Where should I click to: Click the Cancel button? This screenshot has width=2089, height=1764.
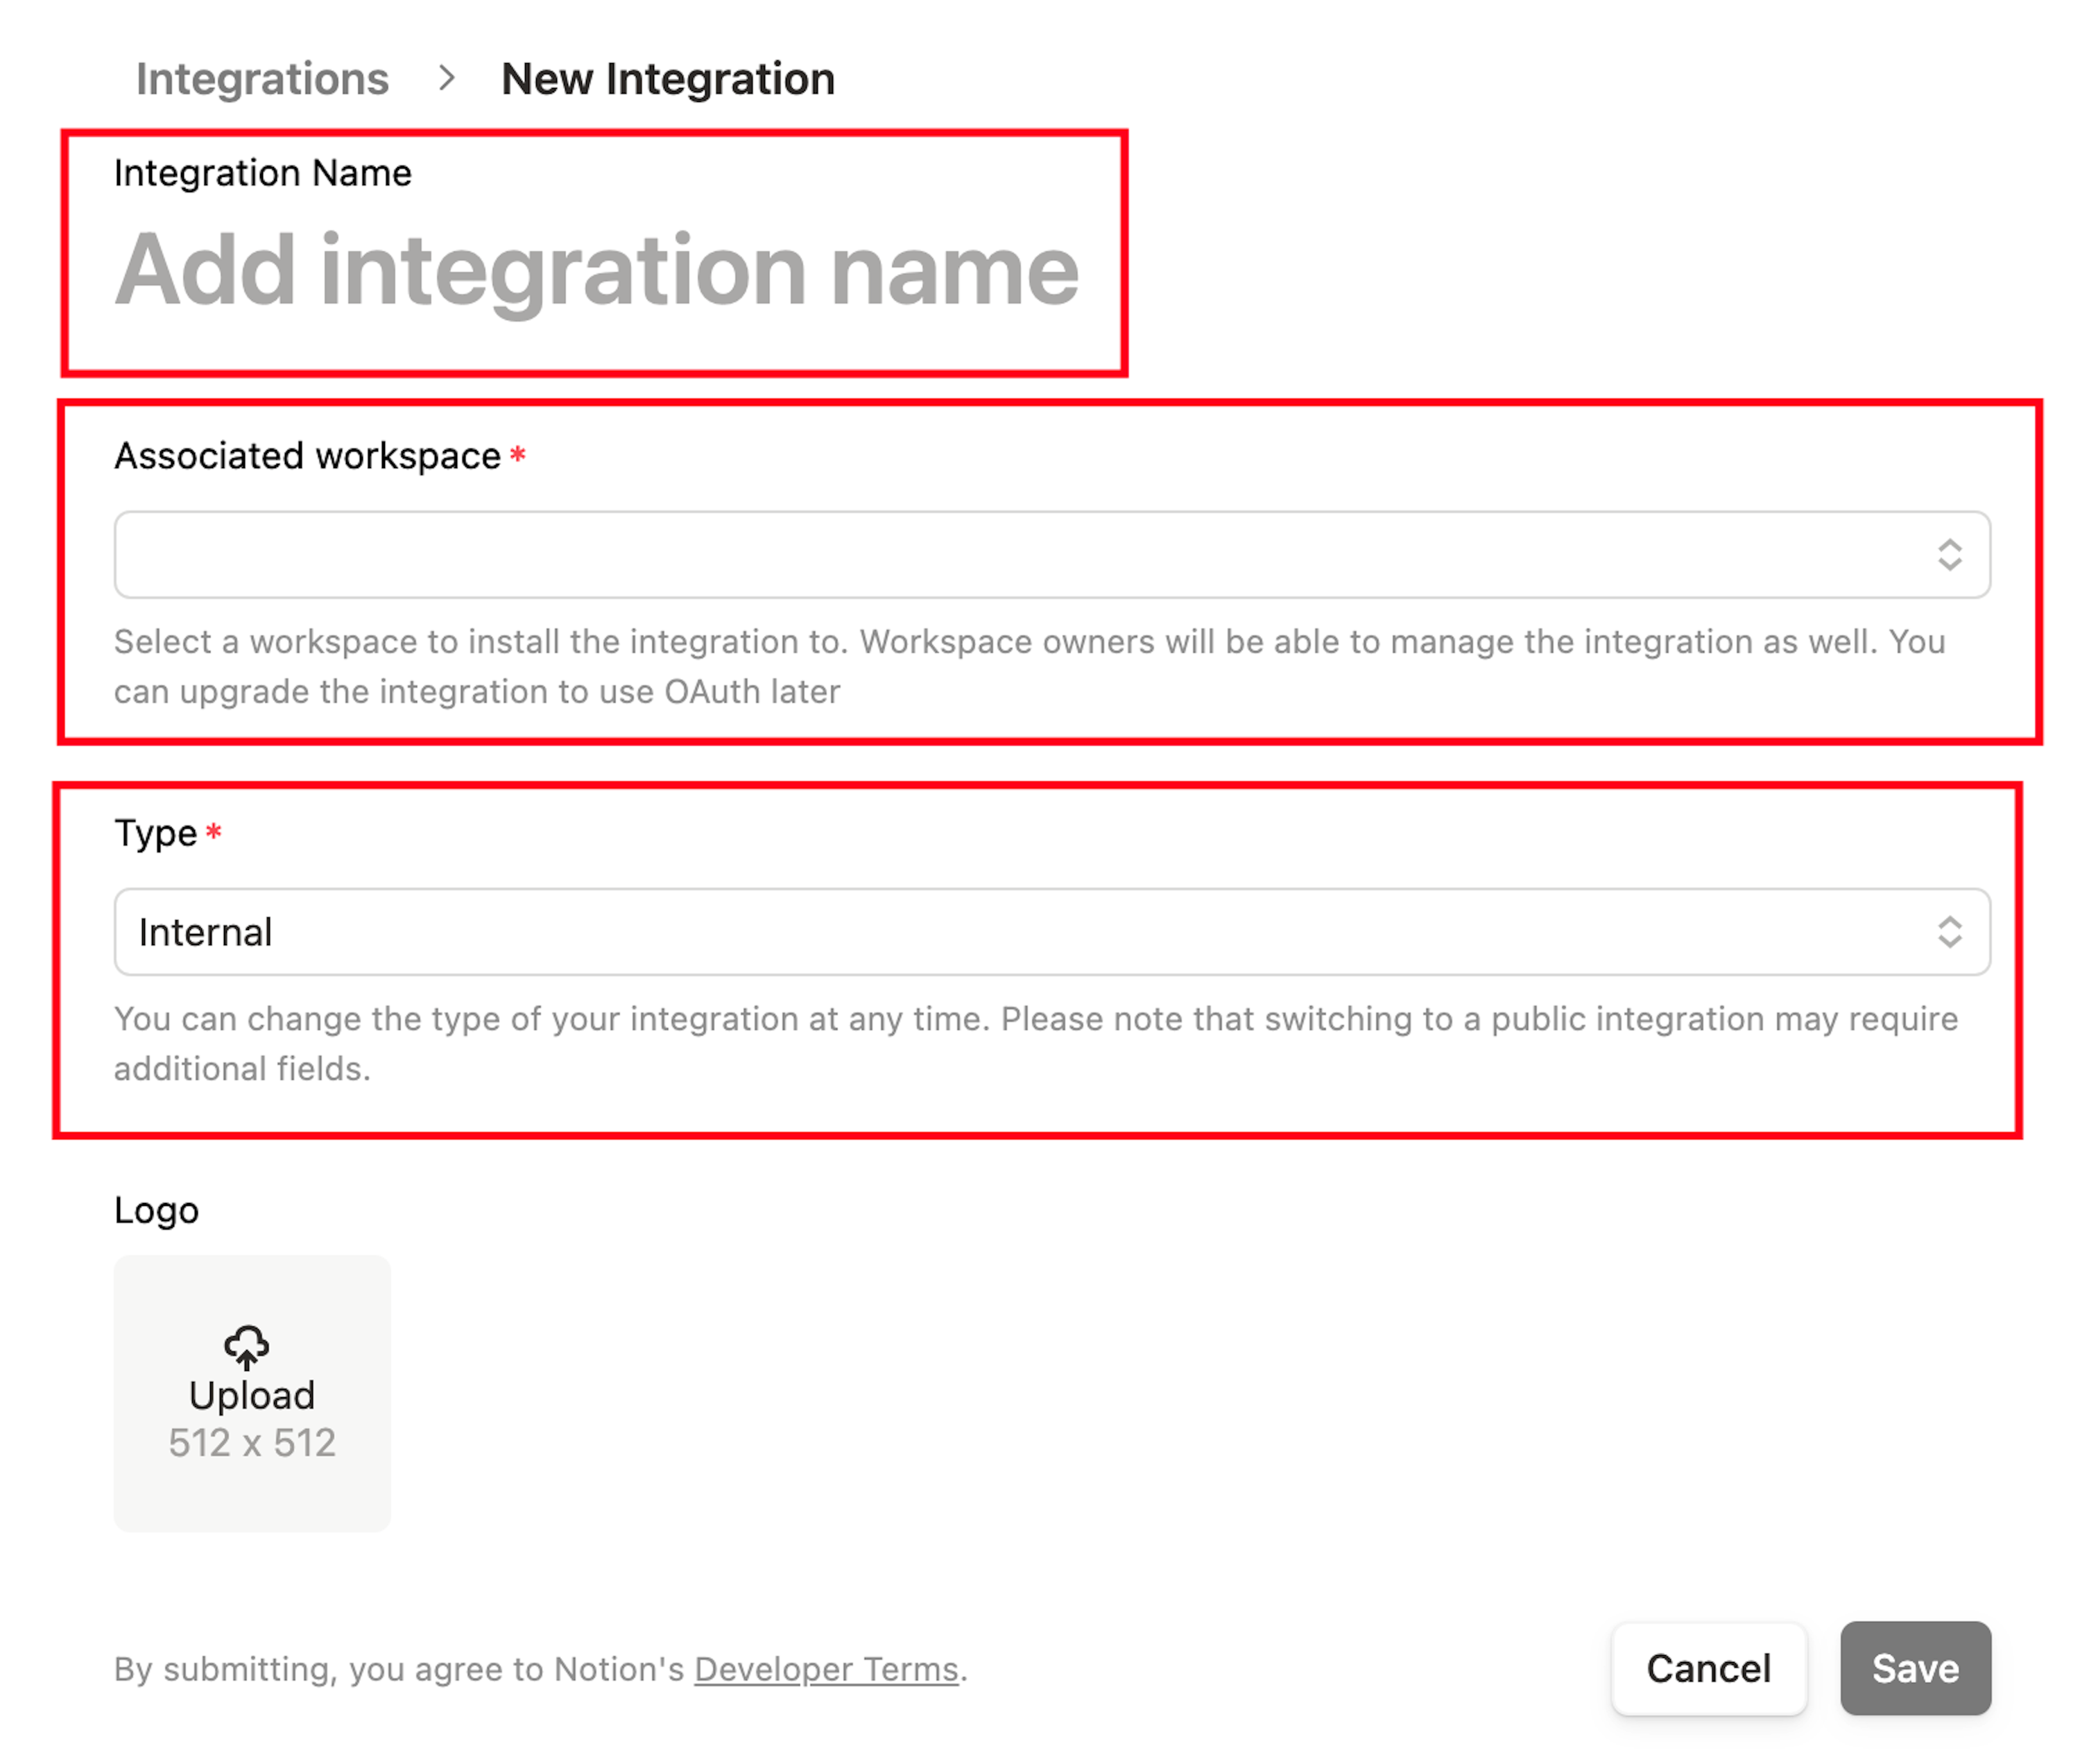tap(1709, 1669)
